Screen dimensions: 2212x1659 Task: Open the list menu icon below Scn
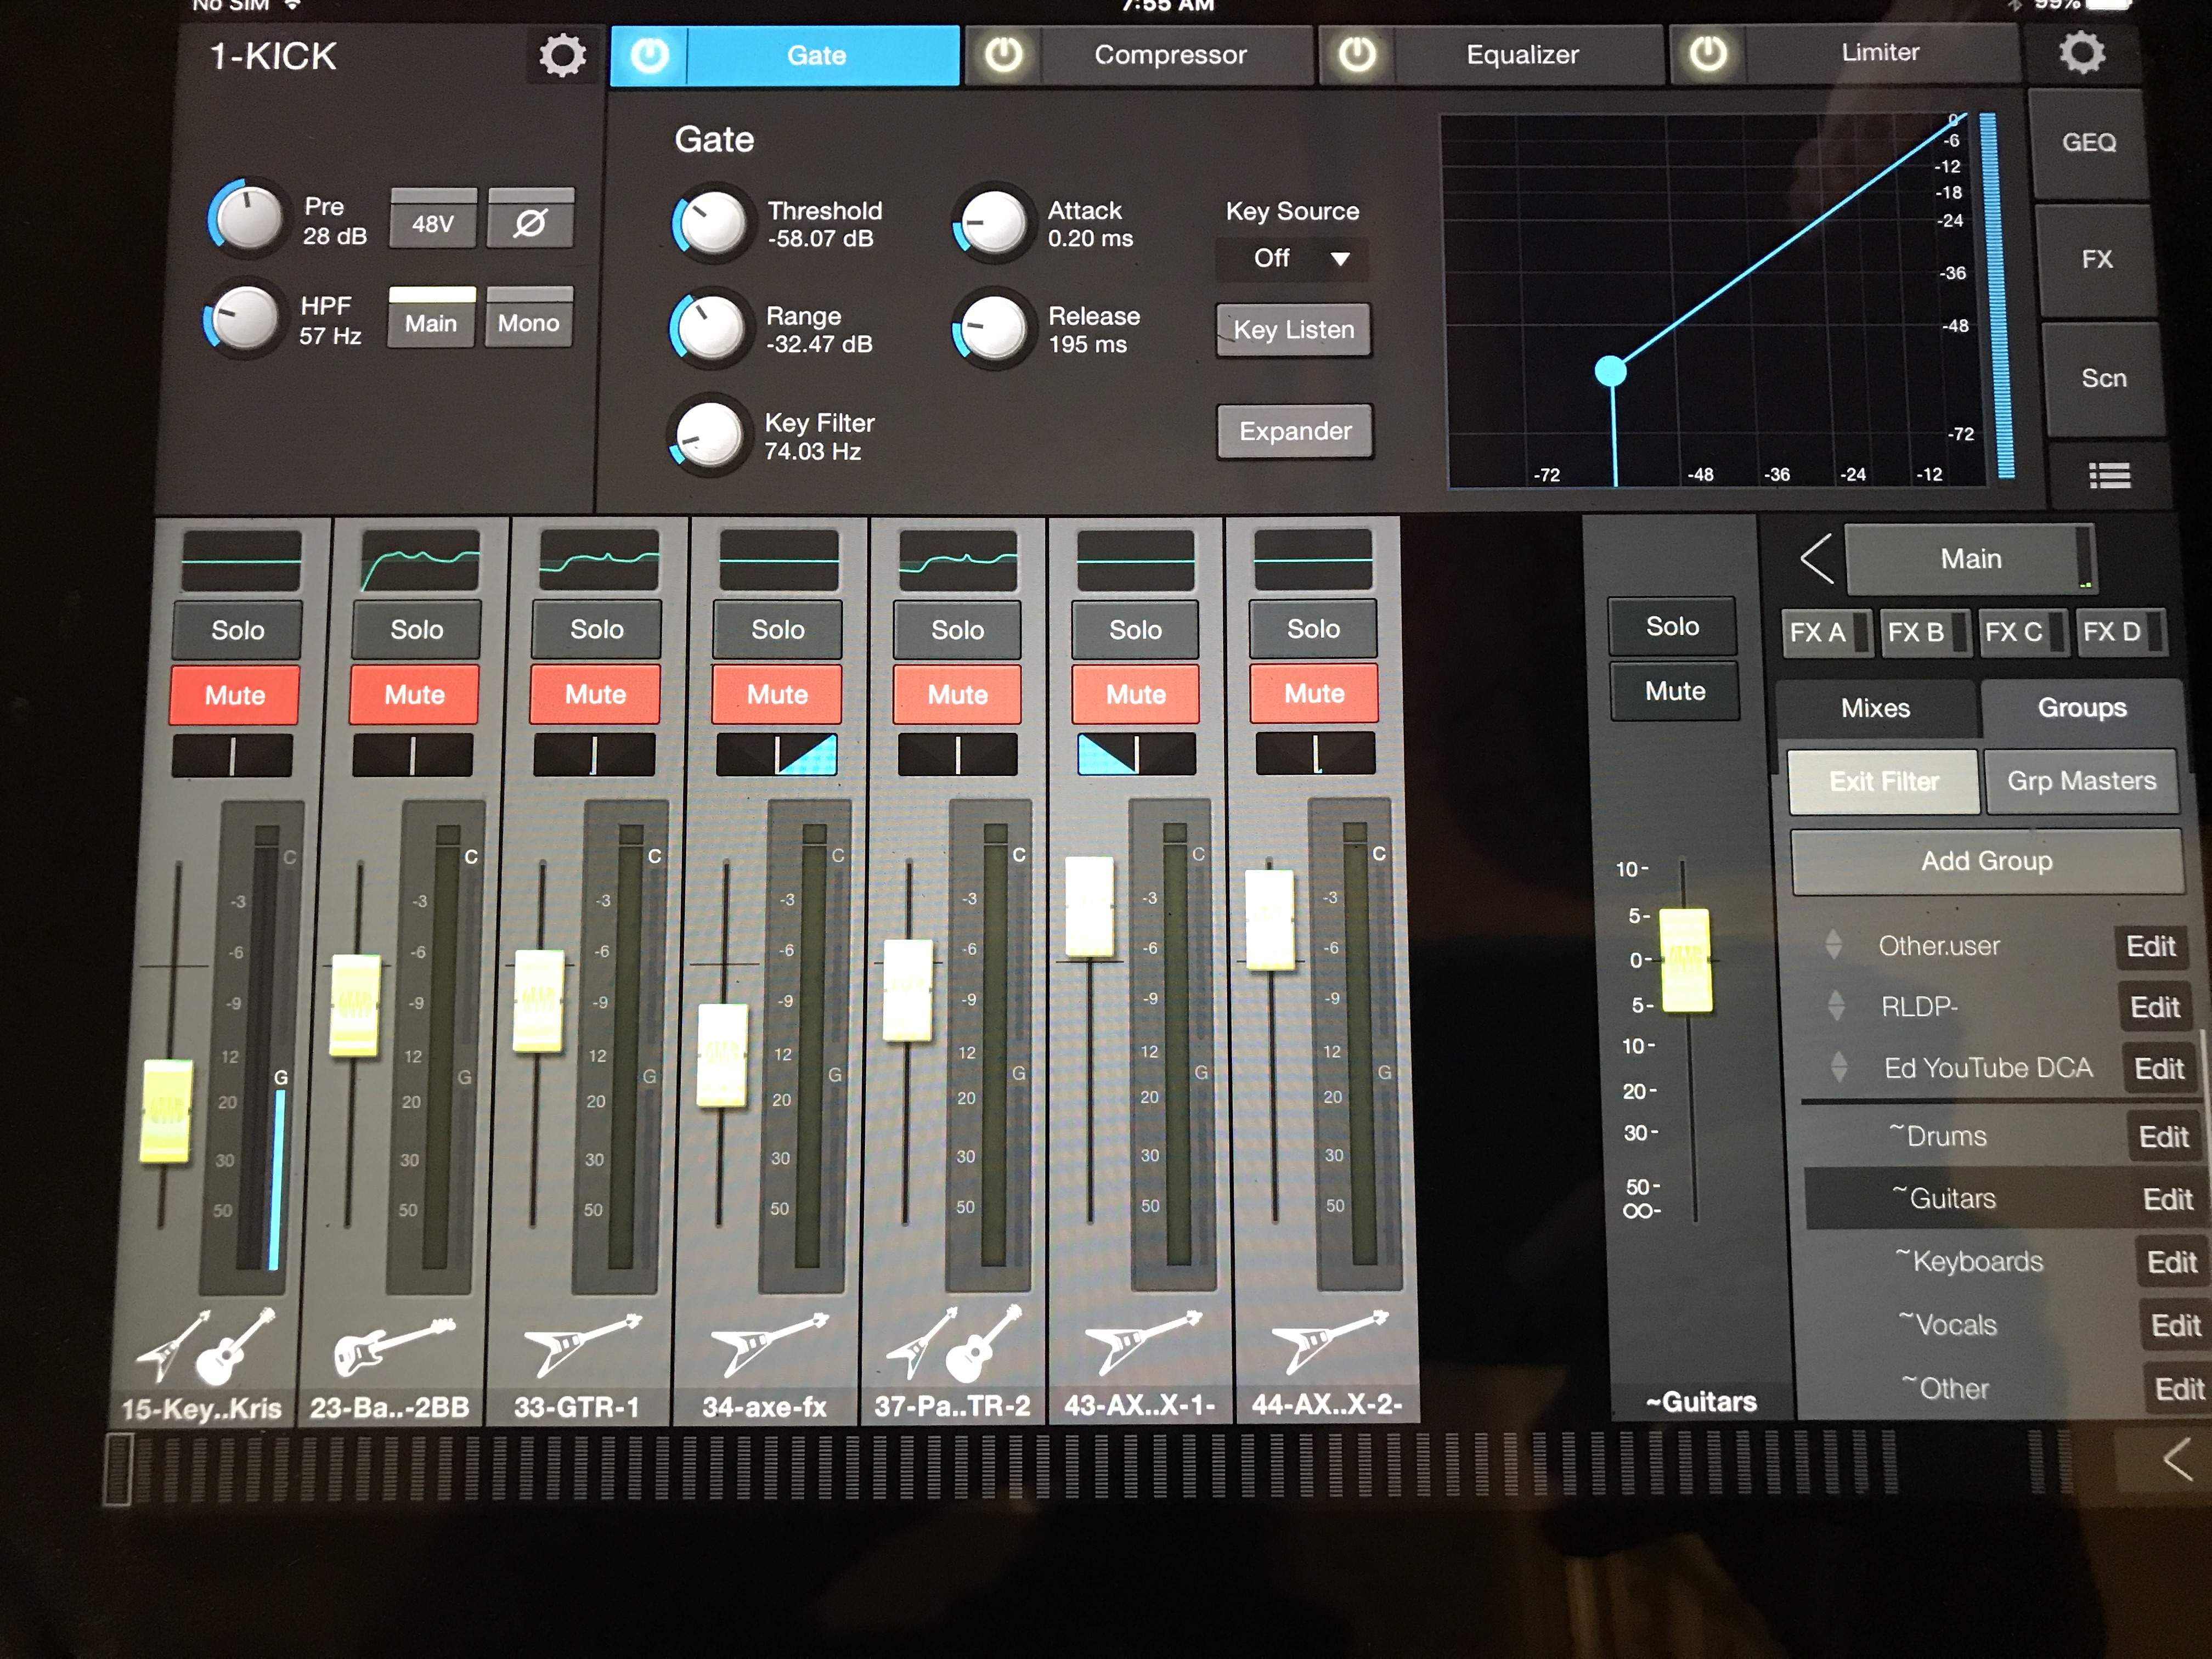pos(2109,476)
